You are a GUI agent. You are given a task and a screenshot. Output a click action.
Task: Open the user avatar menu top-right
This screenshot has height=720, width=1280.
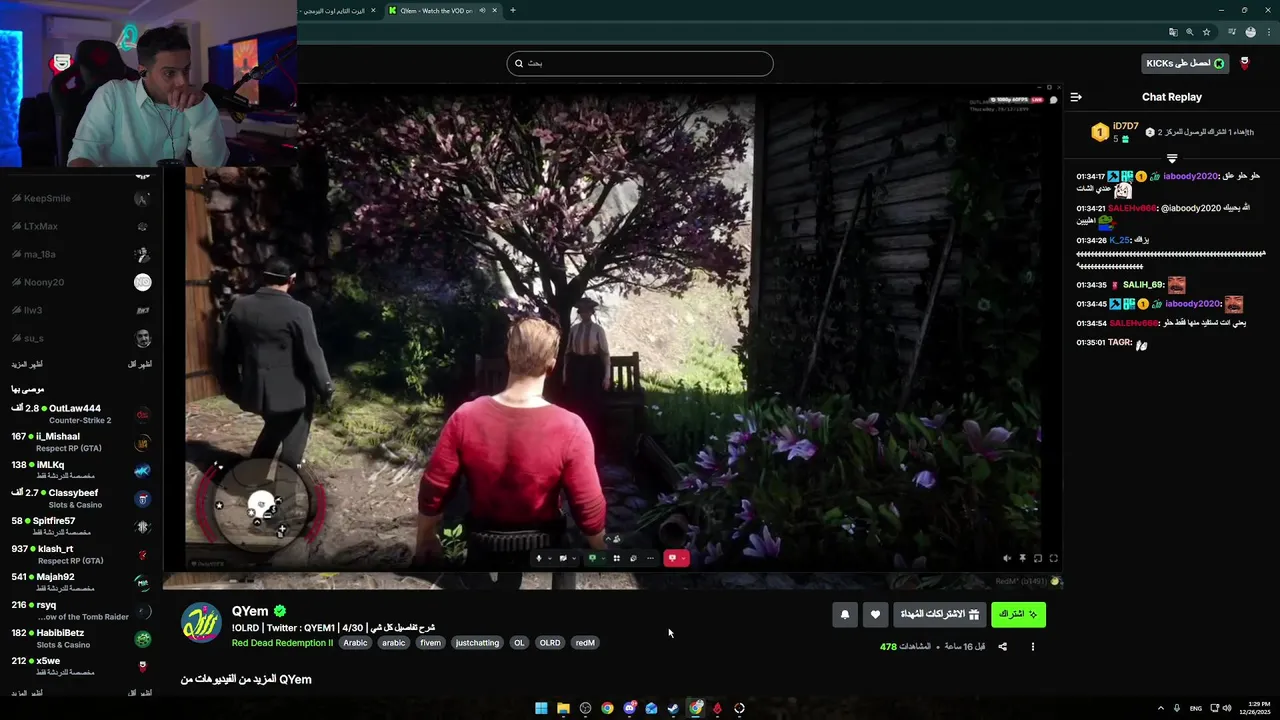click(1245, 63)
